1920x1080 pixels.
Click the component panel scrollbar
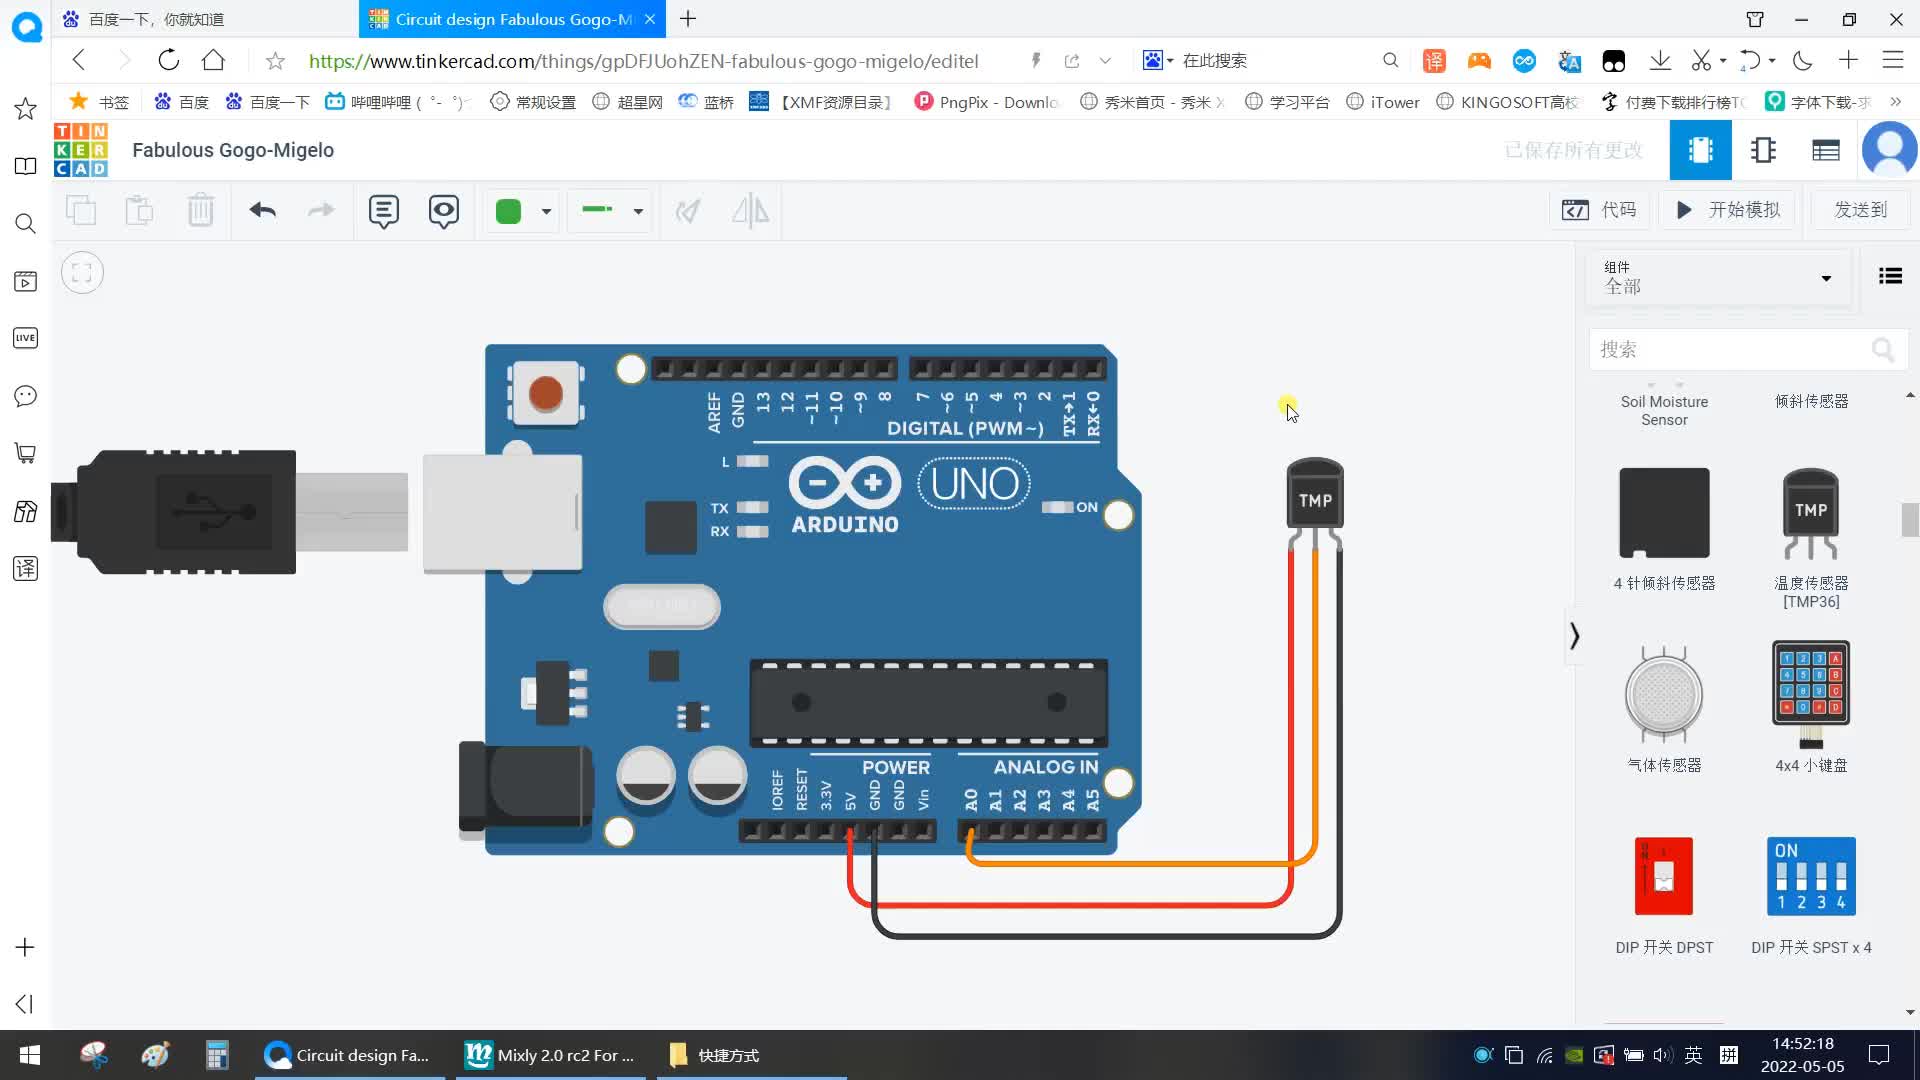click(x=1910, y=520)
